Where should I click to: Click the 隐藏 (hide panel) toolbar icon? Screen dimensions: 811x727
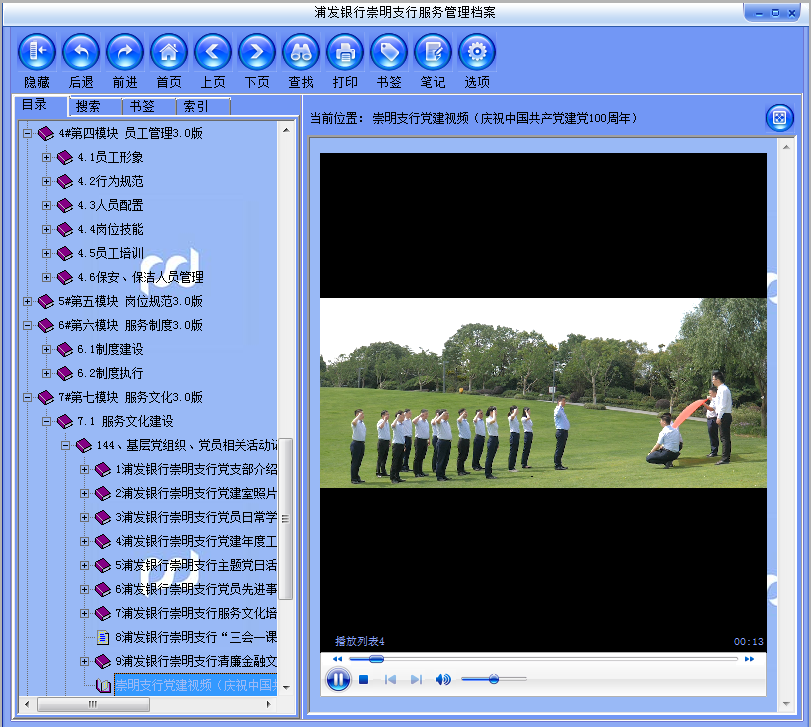(x=37, y=52)
